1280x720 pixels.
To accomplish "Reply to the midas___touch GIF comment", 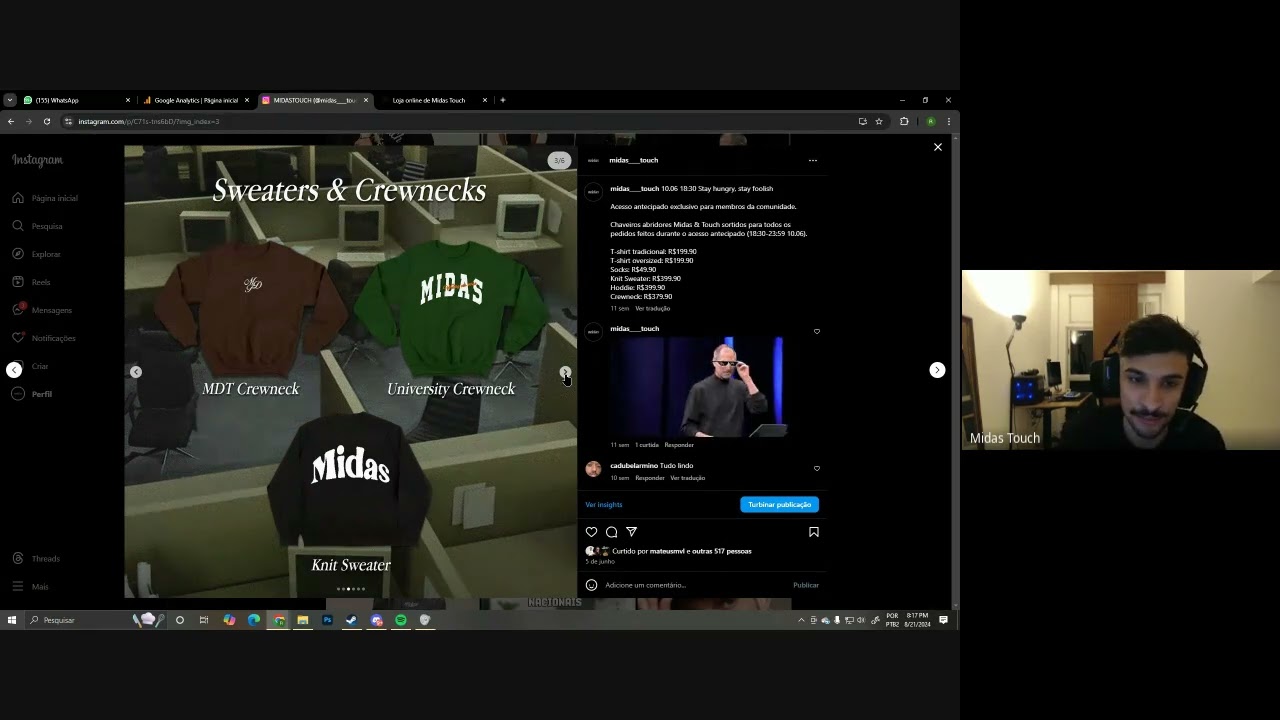I will [679, 445].
